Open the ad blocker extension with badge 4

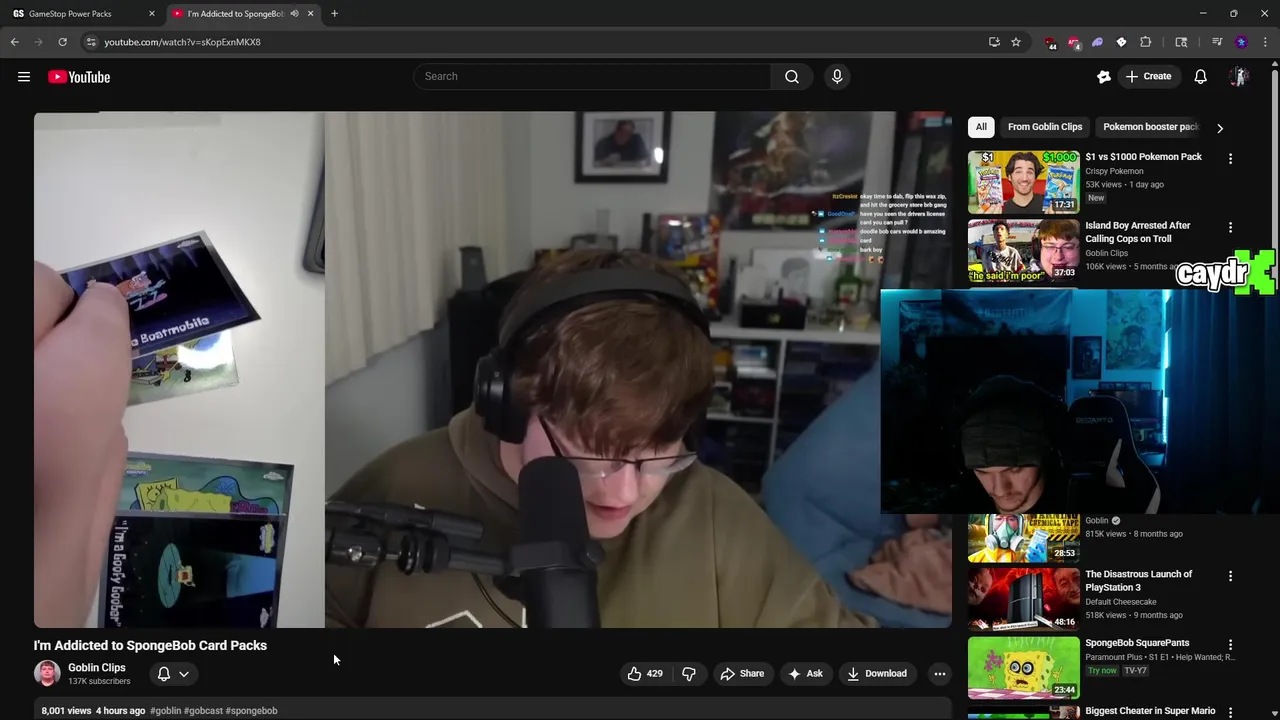1074,42
